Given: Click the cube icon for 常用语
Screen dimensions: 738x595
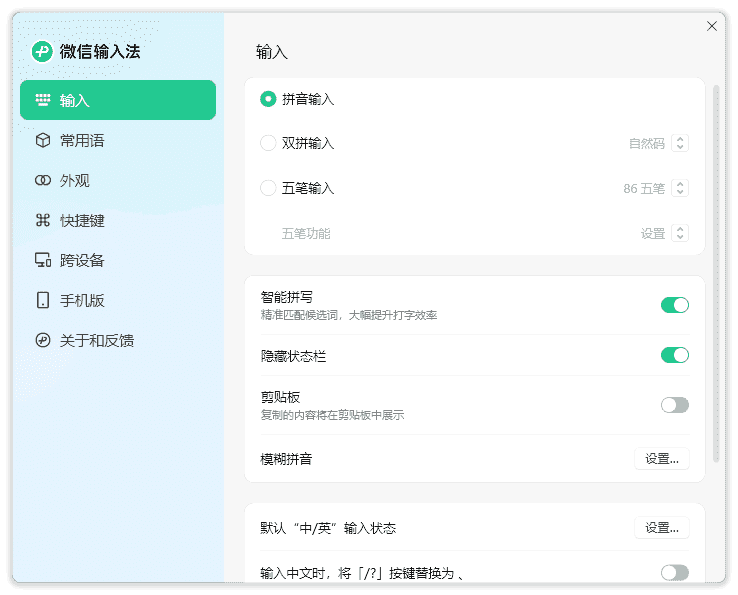Looking at the screenshot, I should pos(43,141).
